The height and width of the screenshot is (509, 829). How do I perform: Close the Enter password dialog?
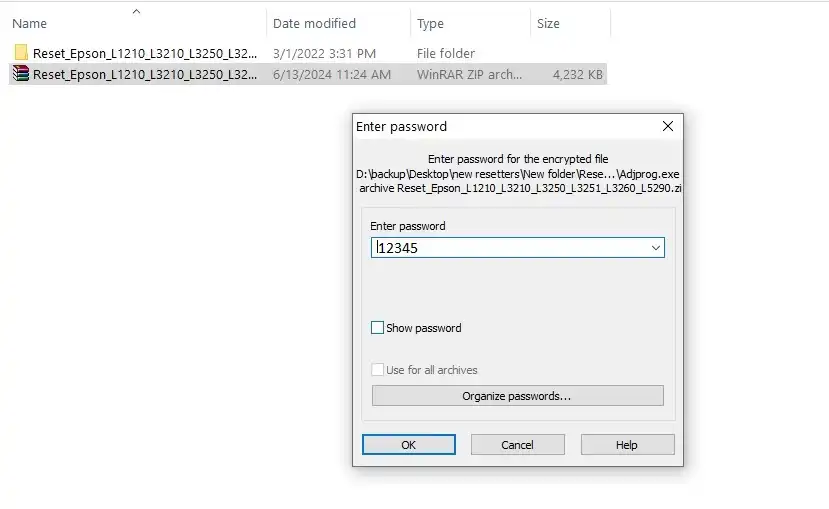tap(668, 126)
